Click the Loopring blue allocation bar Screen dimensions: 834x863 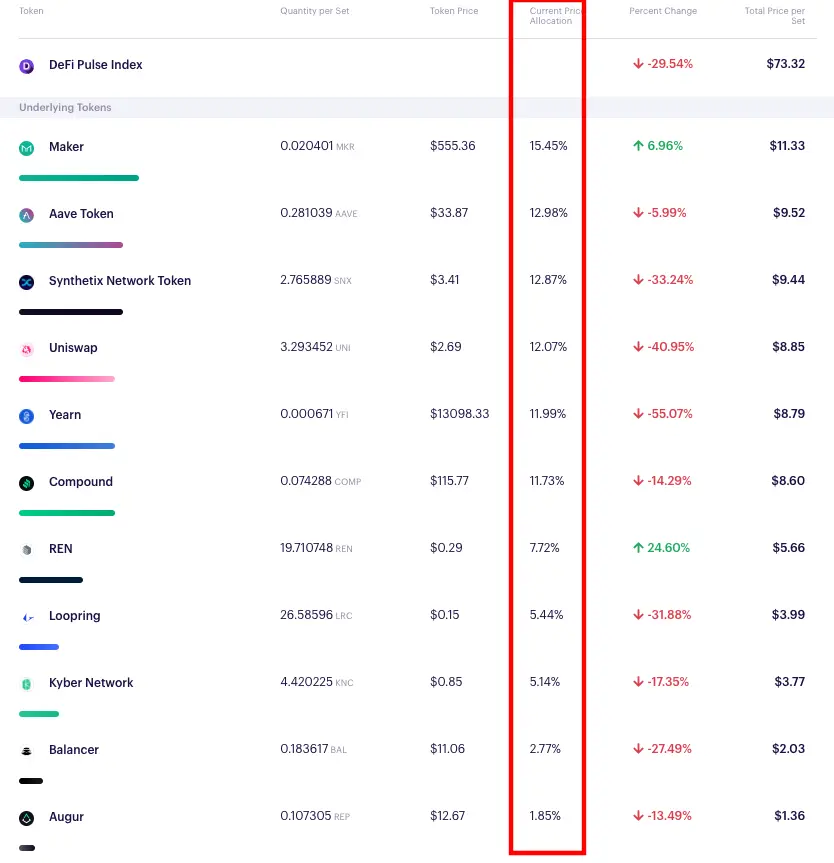pos(39,647)
